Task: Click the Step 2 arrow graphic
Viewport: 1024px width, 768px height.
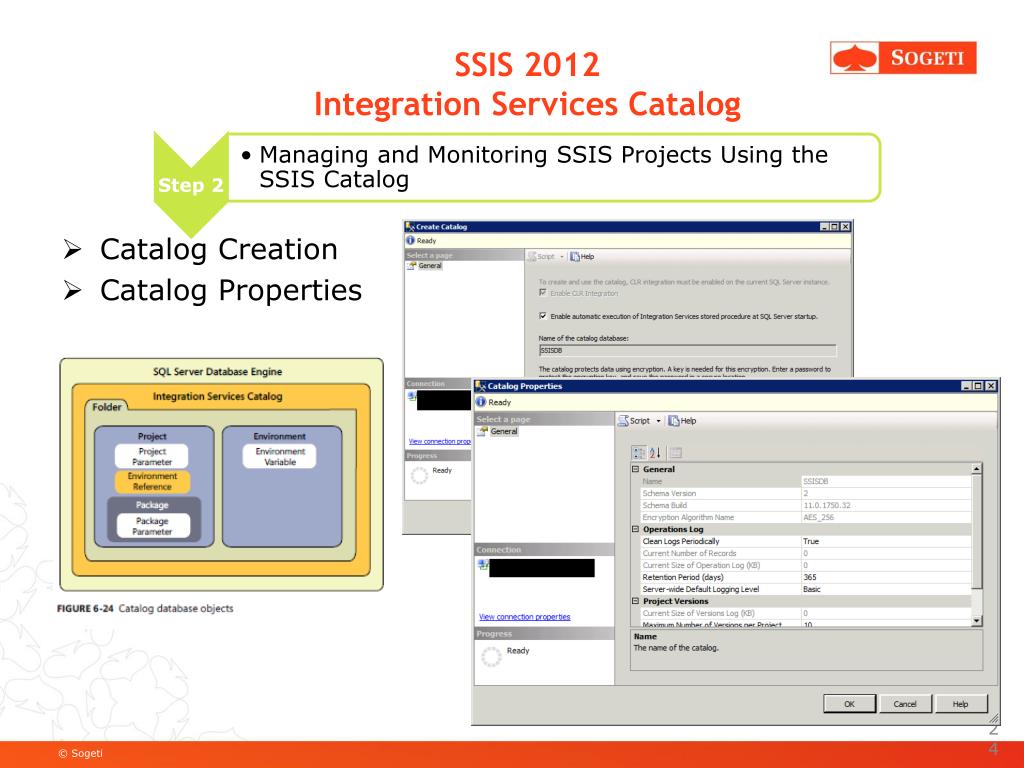Action: 191,184
